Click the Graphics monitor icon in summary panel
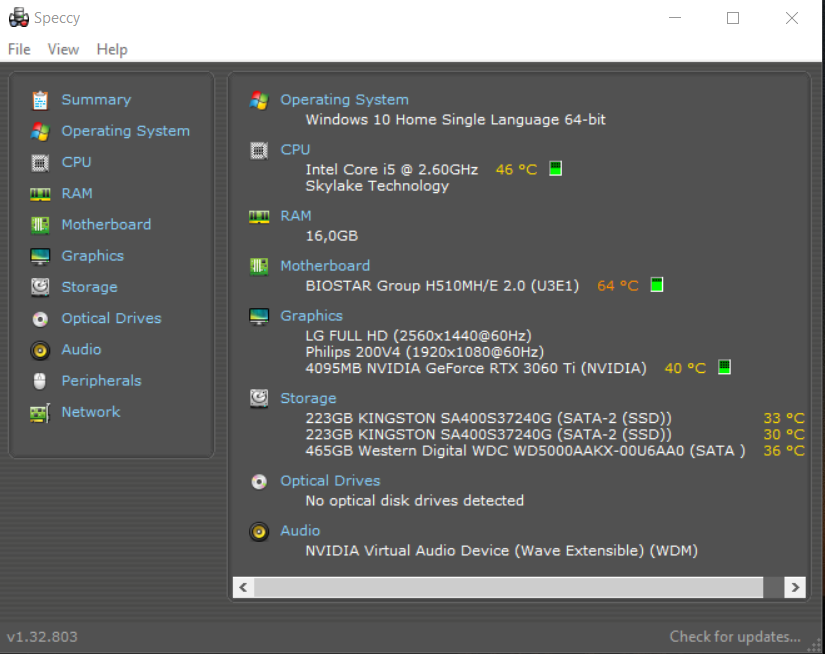 (x=259, y=316)
